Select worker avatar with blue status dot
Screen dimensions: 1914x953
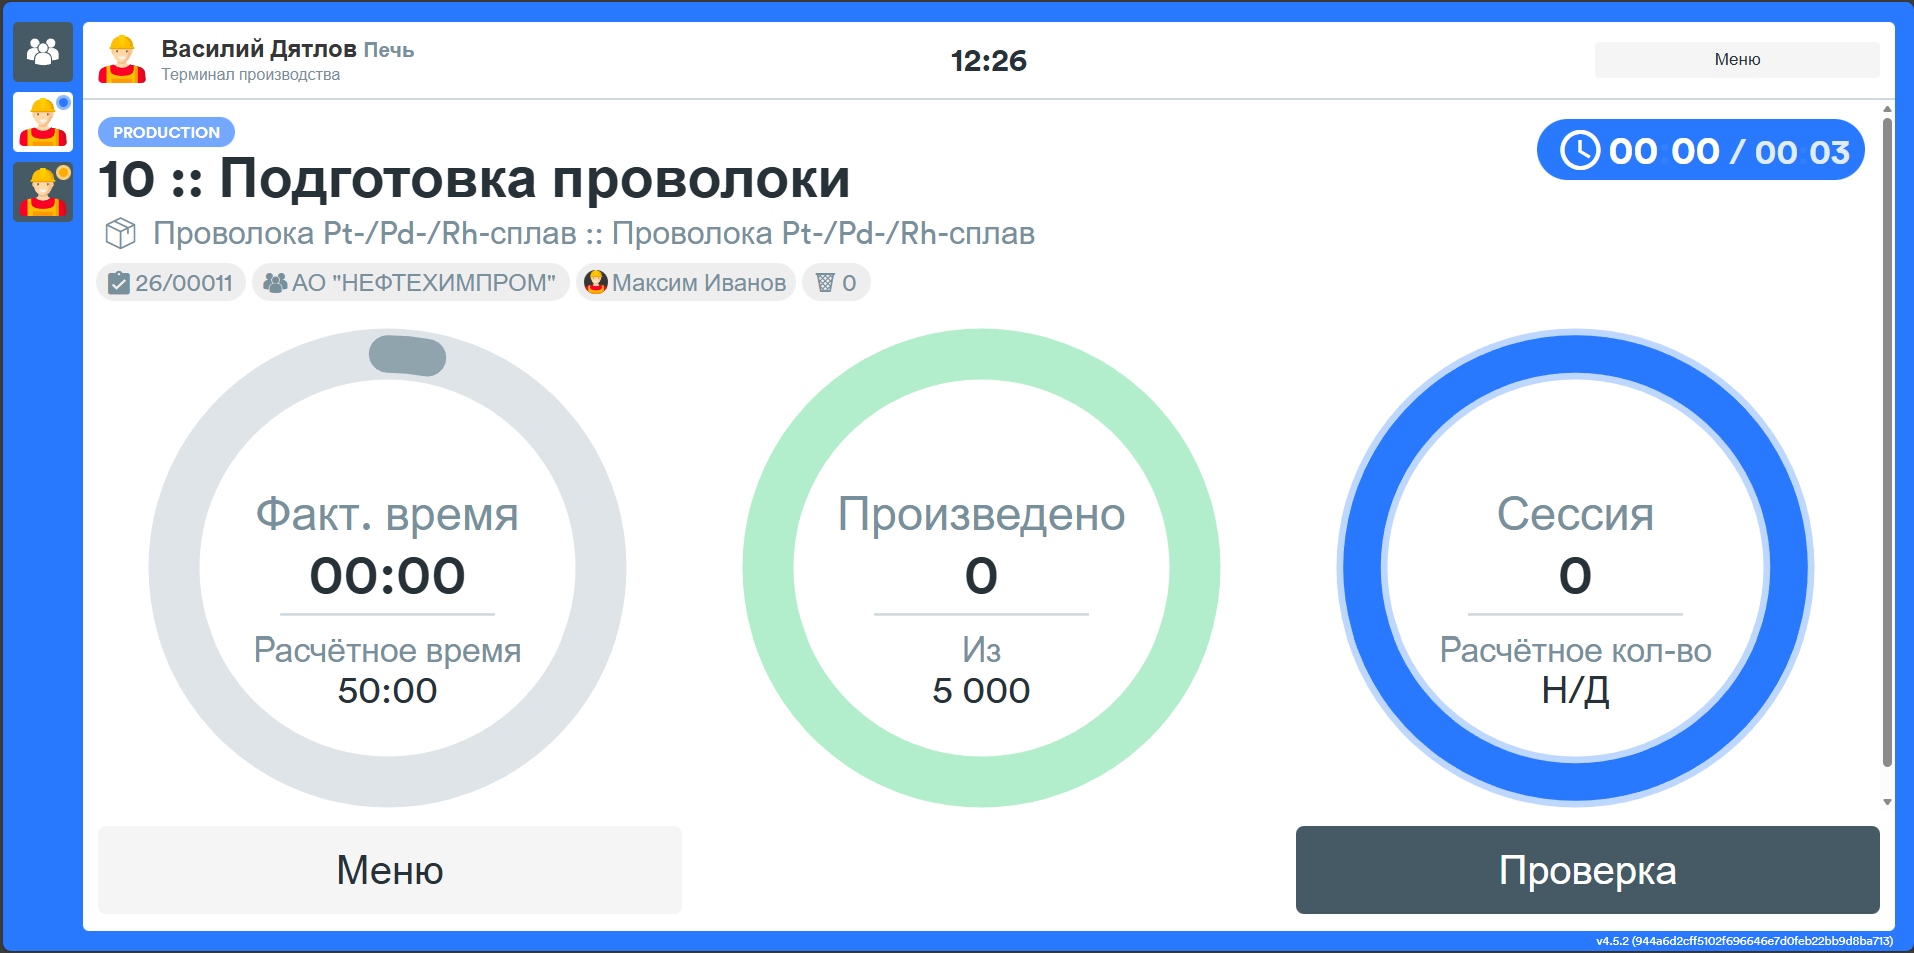coord(43,122)
